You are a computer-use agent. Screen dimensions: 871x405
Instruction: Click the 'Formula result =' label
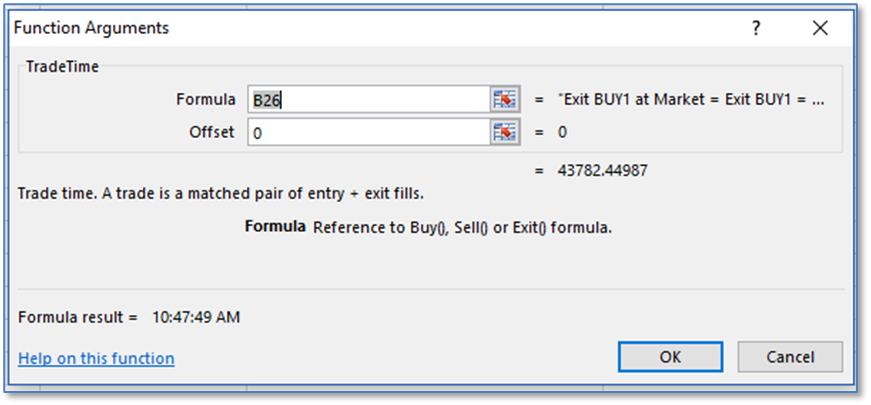77,317
